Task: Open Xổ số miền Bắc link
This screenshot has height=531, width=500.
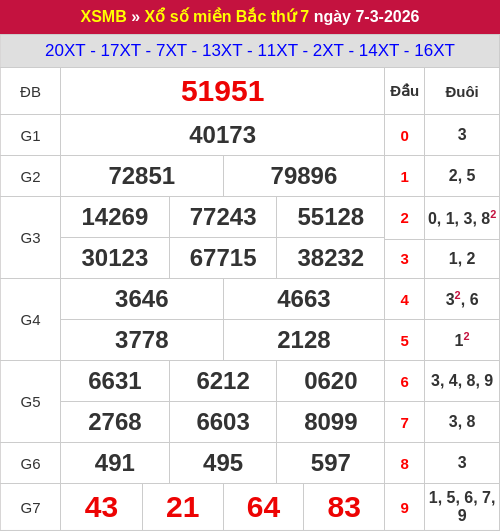Action: [206, 16]
